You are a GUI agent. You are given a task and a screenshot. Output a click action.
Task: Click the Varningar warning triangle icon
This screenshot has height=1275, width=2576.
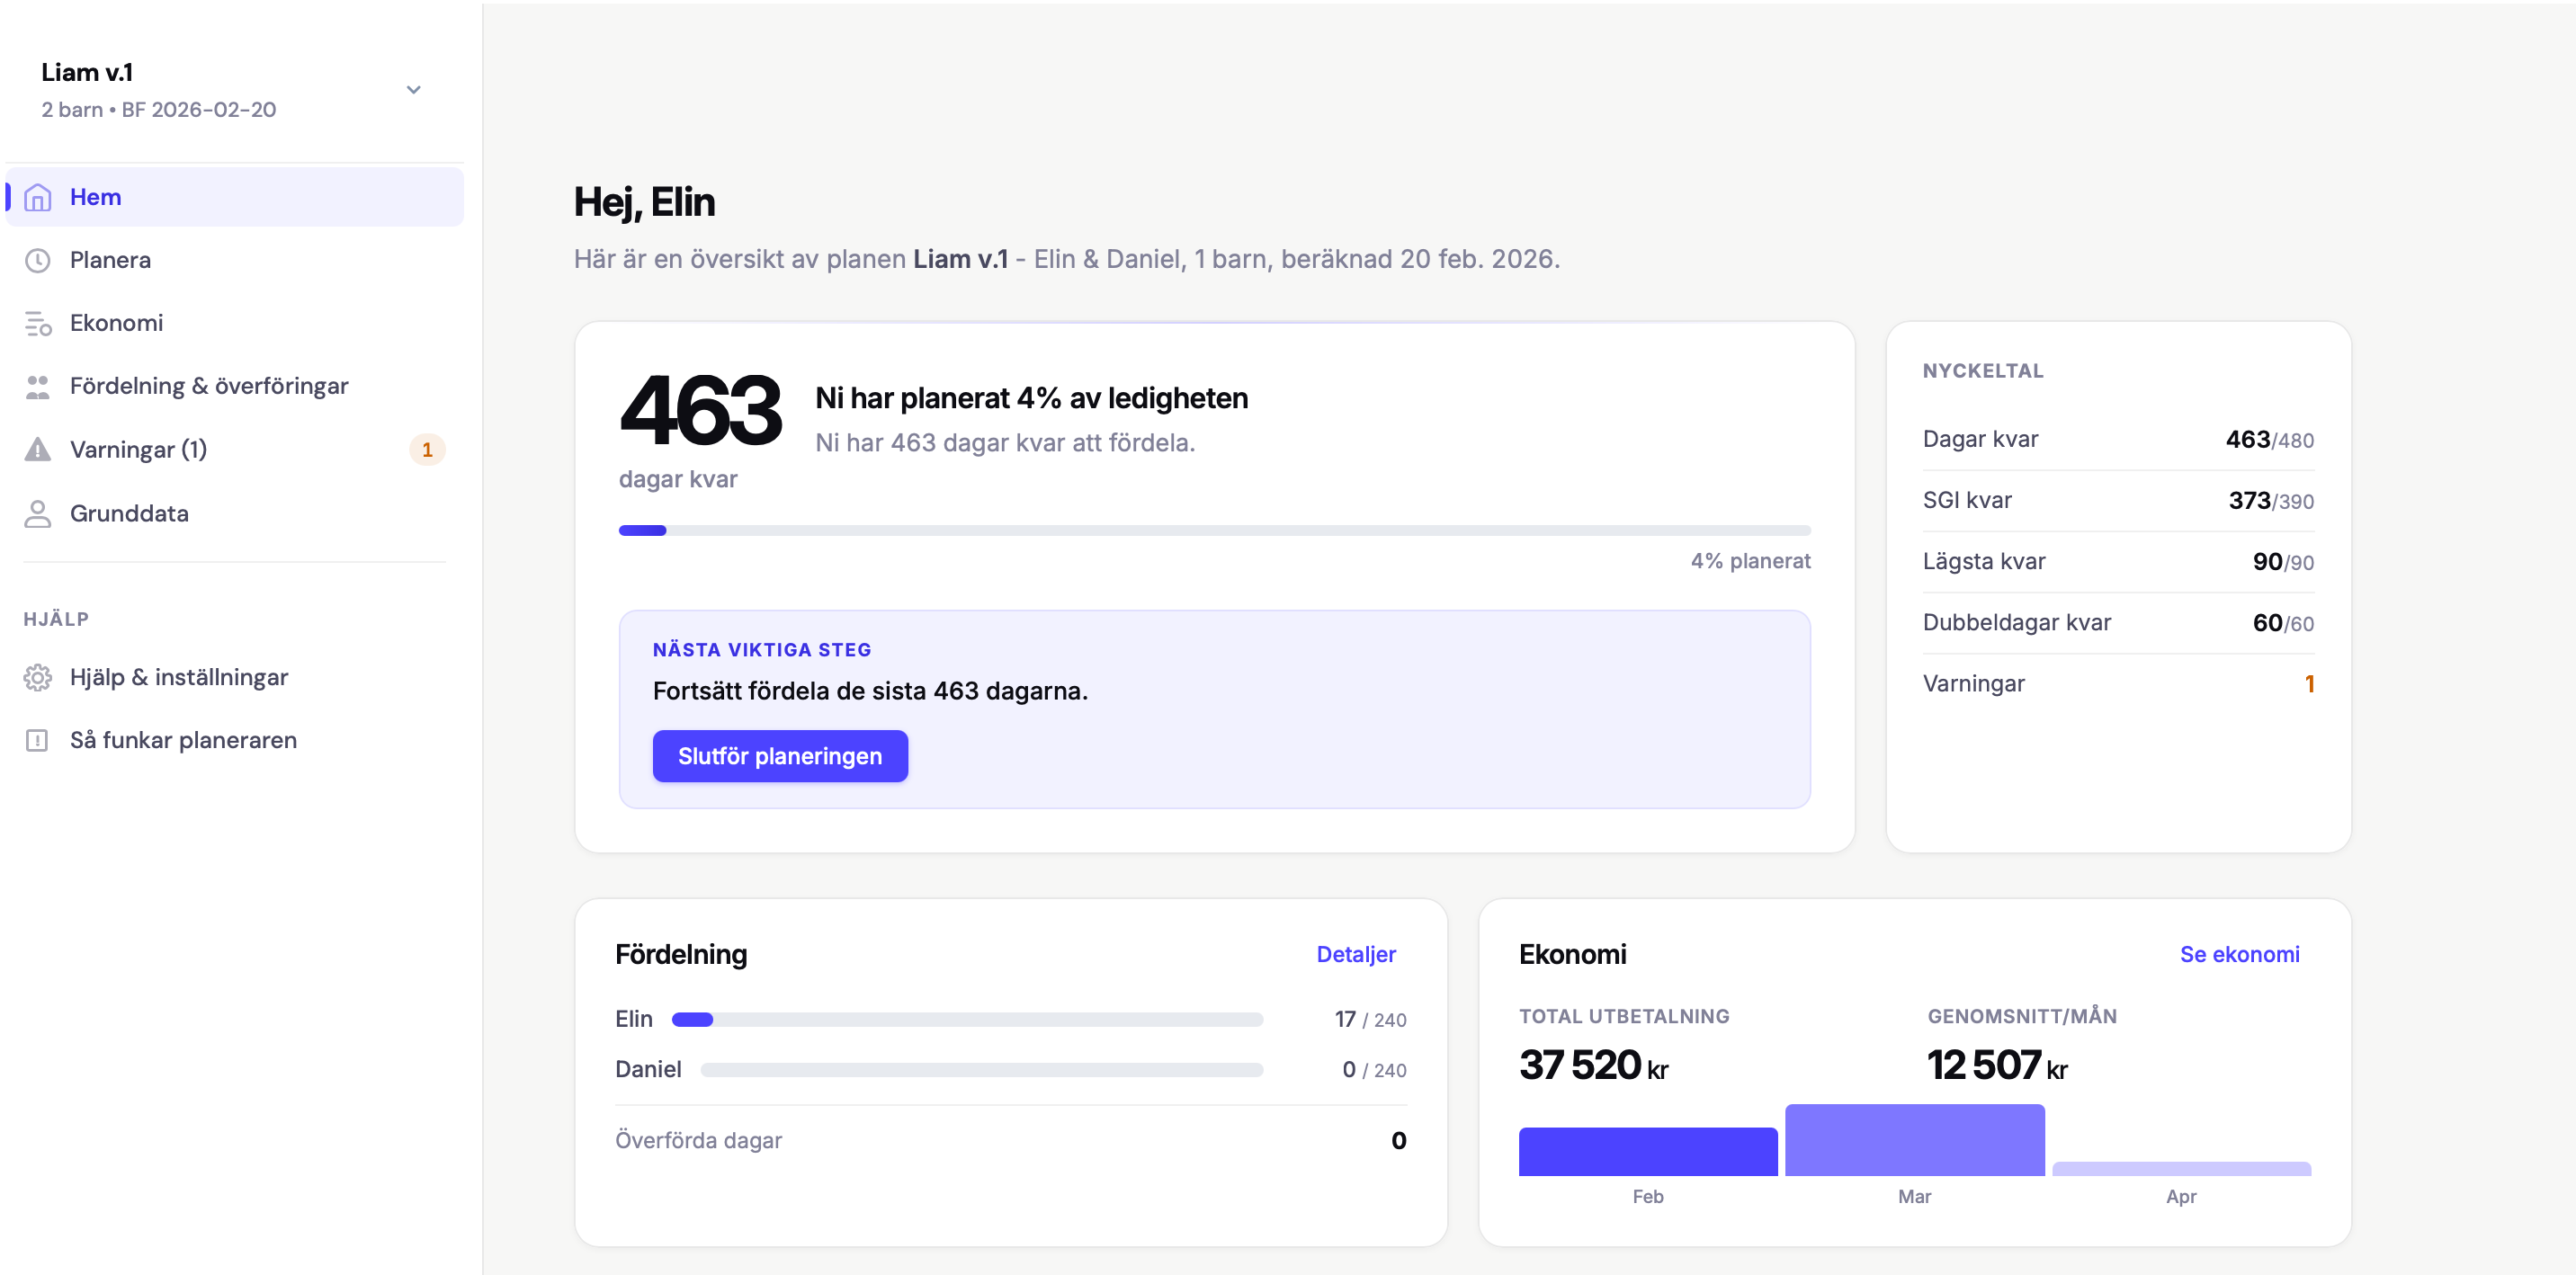pos(38,450)
